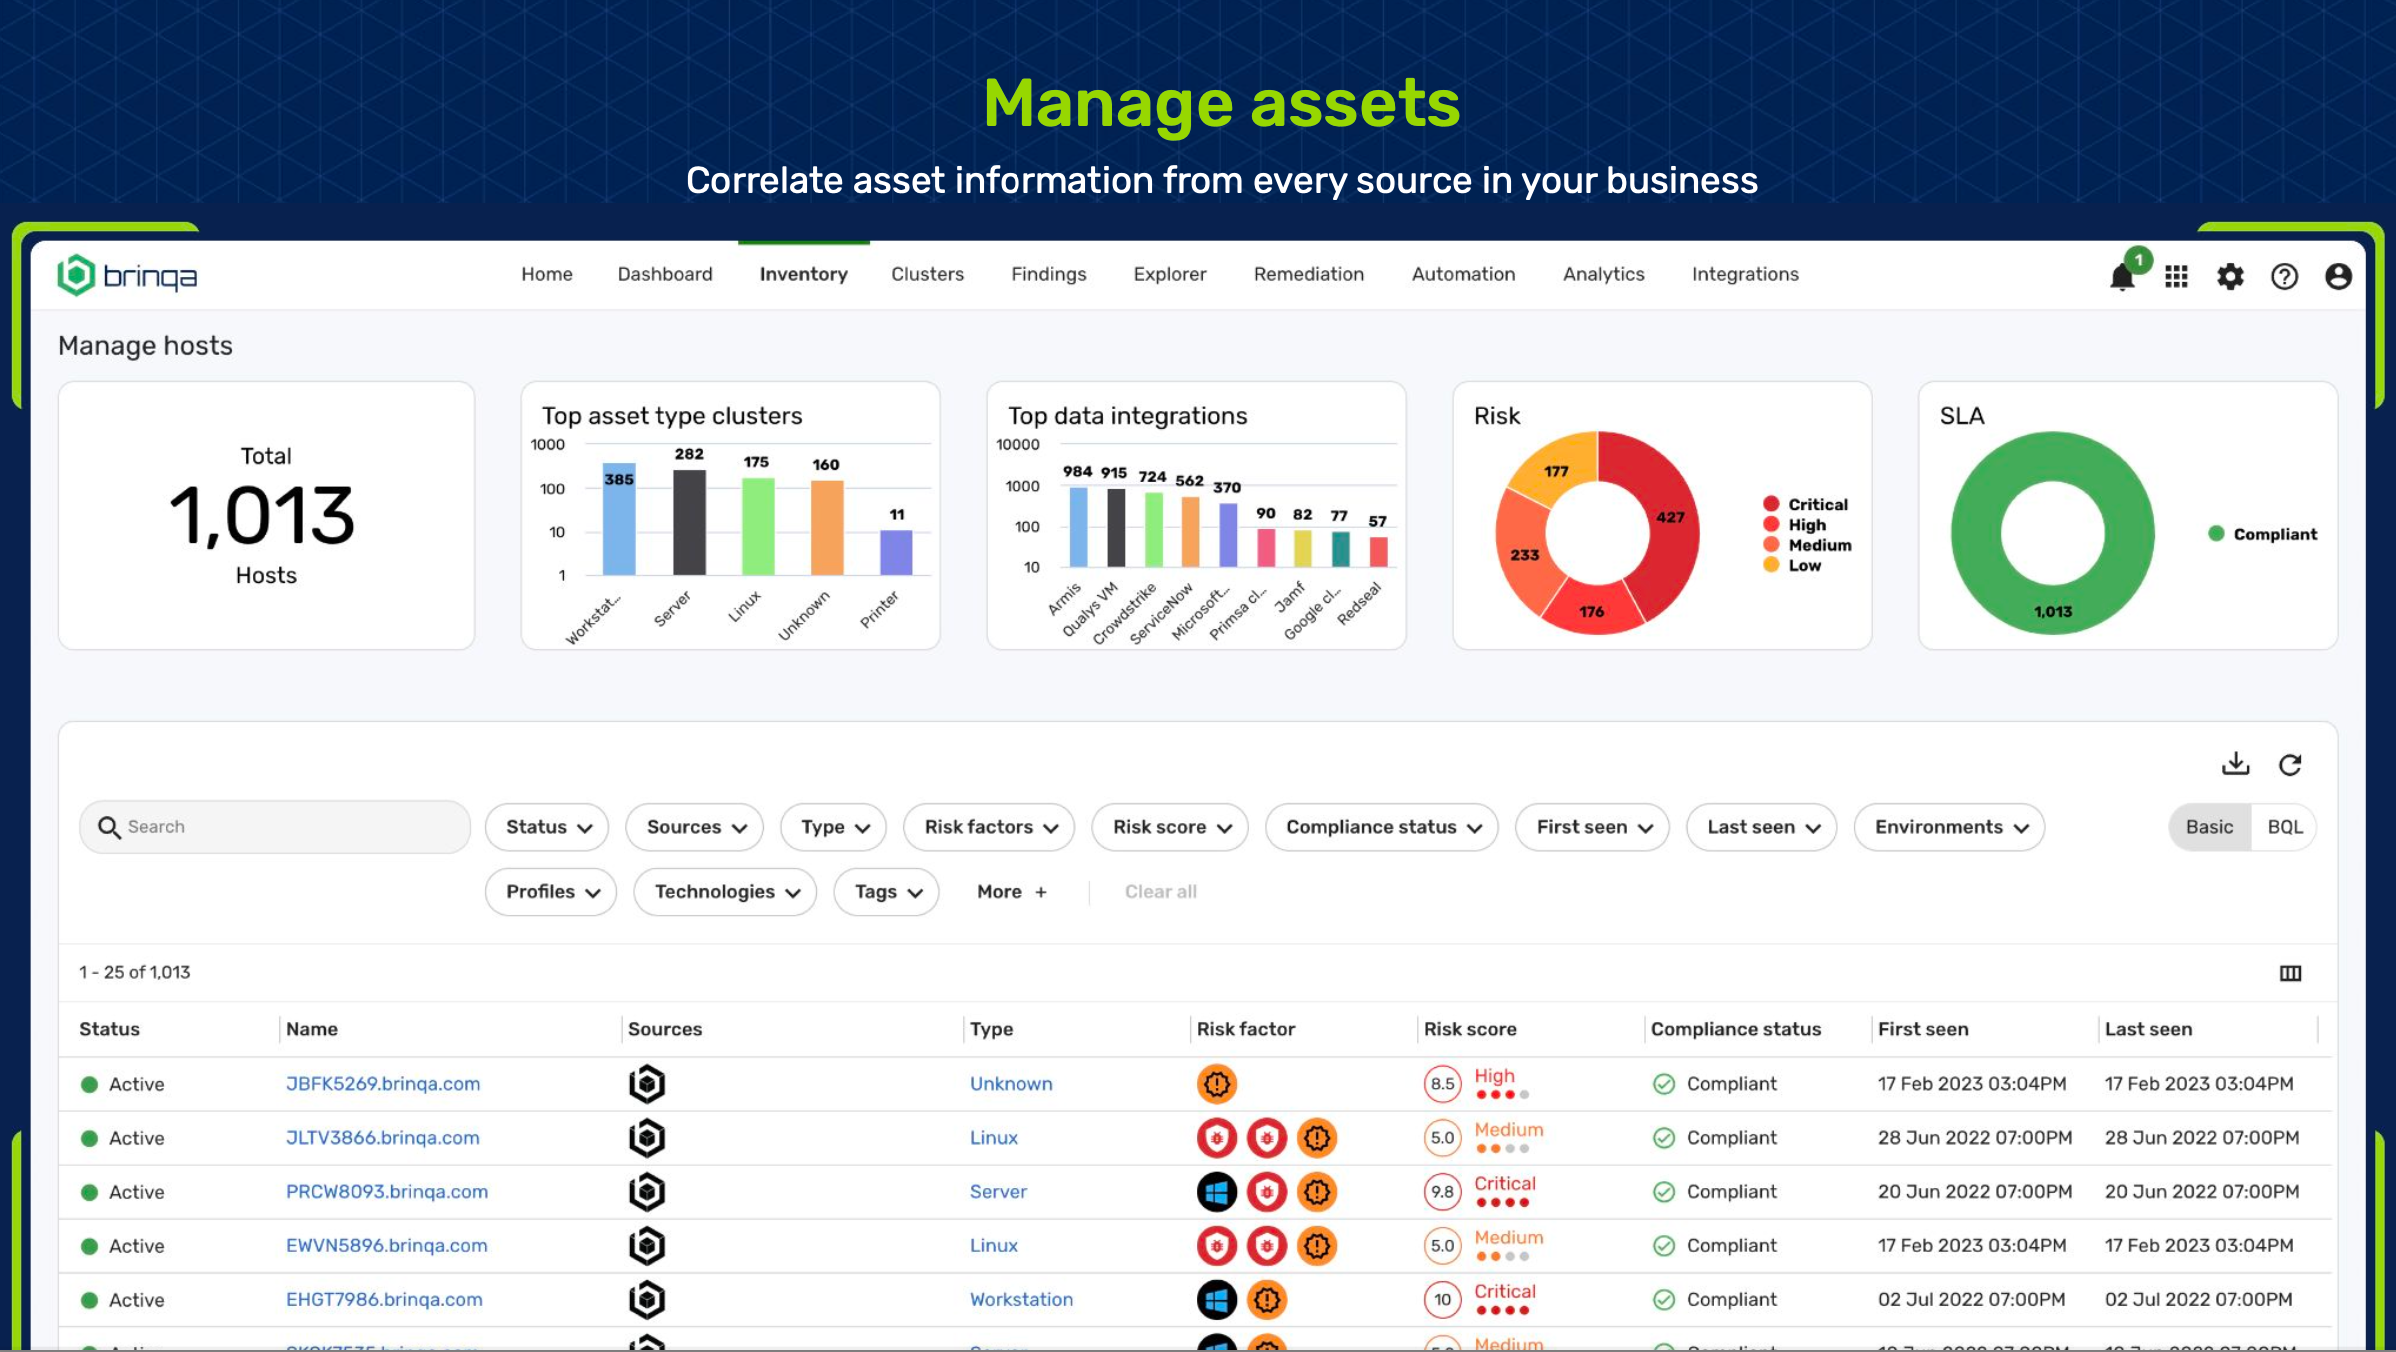The image size is (2396, 1352).
Task: Expand the Technologies filter dropdown
Action: point(726,892)
